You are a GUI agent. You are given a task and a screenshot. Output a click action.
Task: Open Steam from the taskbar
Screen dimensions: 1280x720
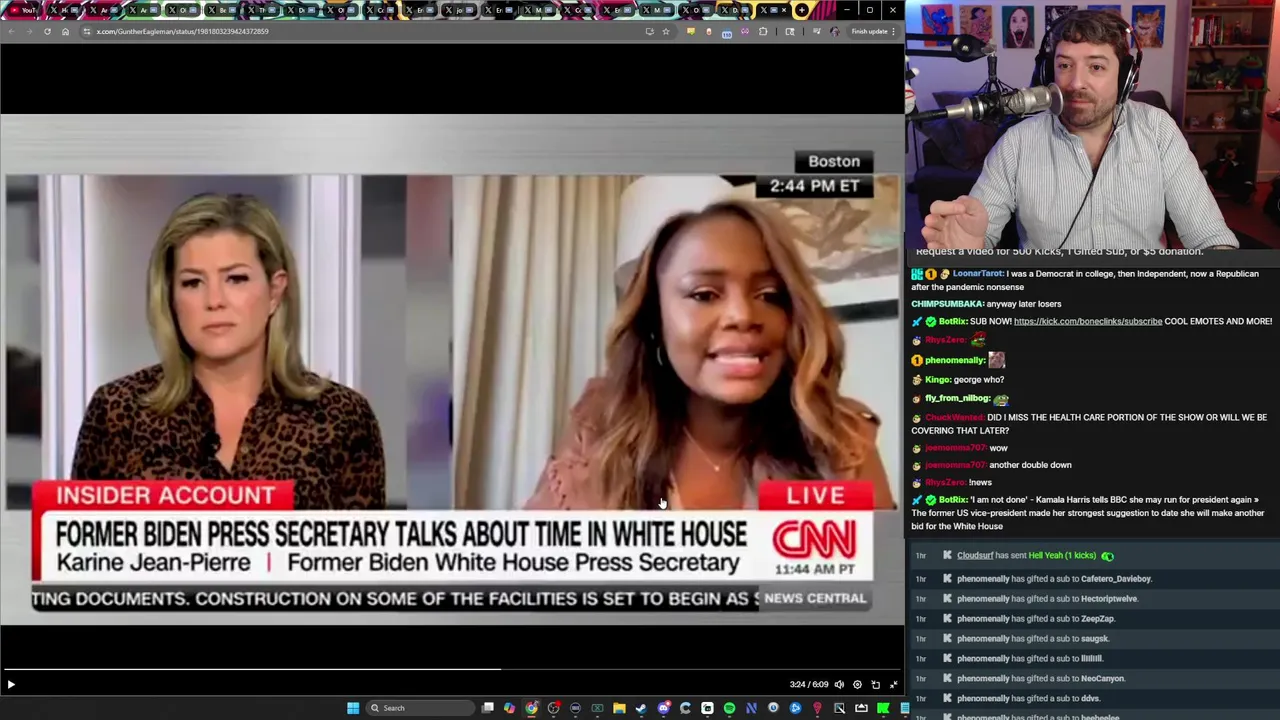pyautogui.click(x=641, y=708)
